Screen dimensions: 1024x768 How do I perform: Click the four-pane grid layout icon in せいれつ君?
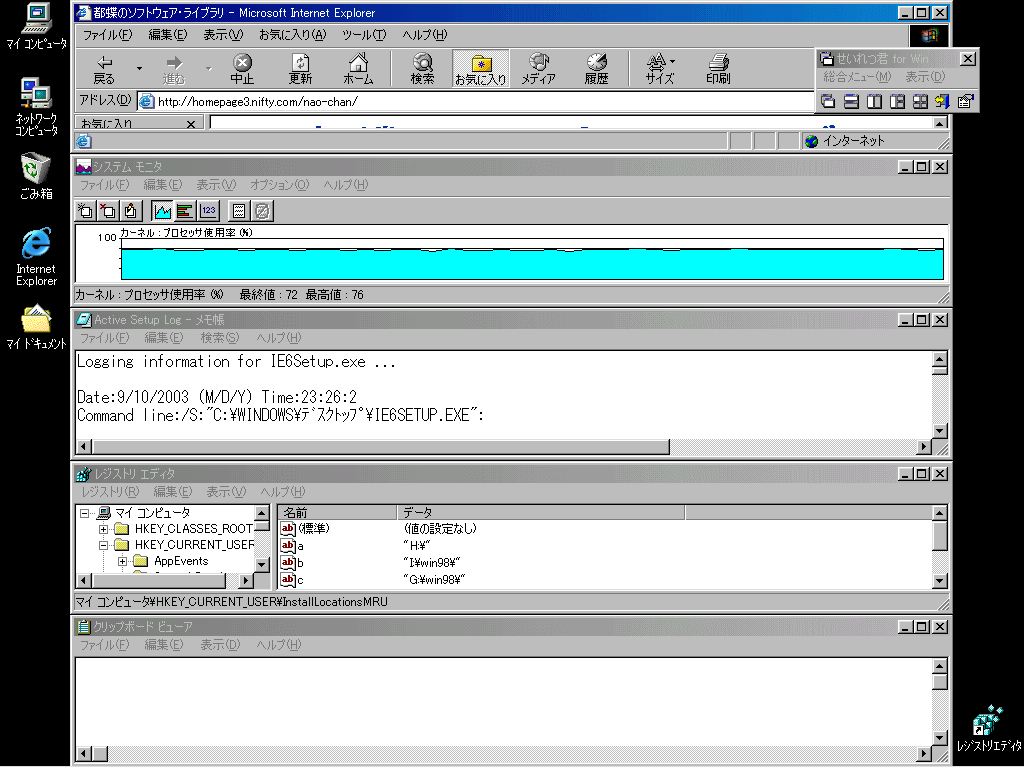click(920, 101)
